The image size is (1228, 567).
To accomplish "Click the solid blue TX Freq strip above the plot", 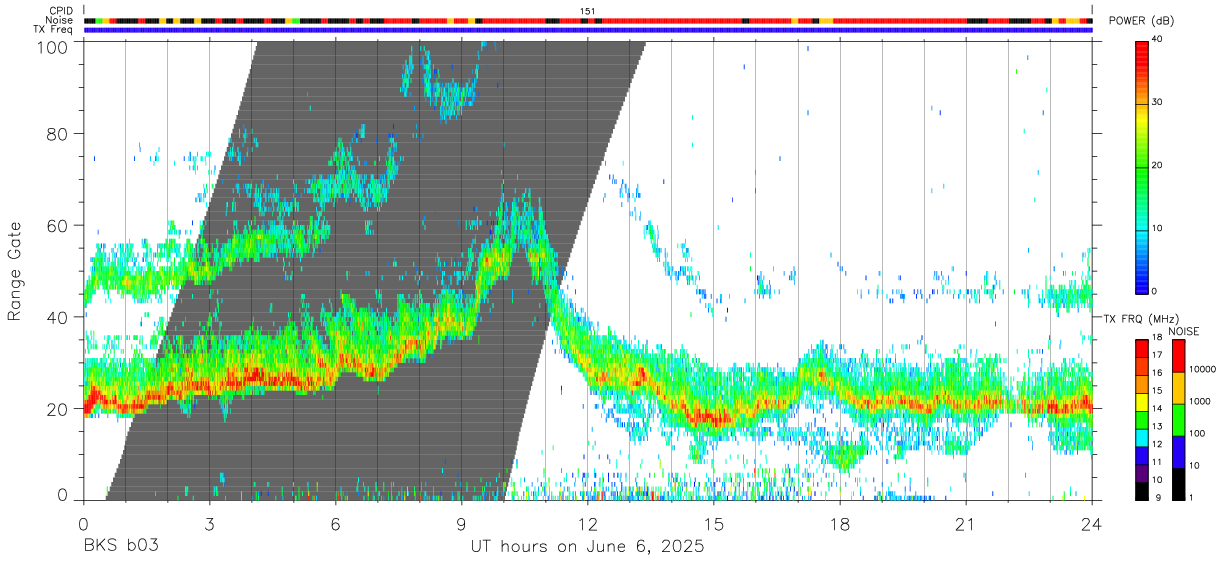I will 588,30.
